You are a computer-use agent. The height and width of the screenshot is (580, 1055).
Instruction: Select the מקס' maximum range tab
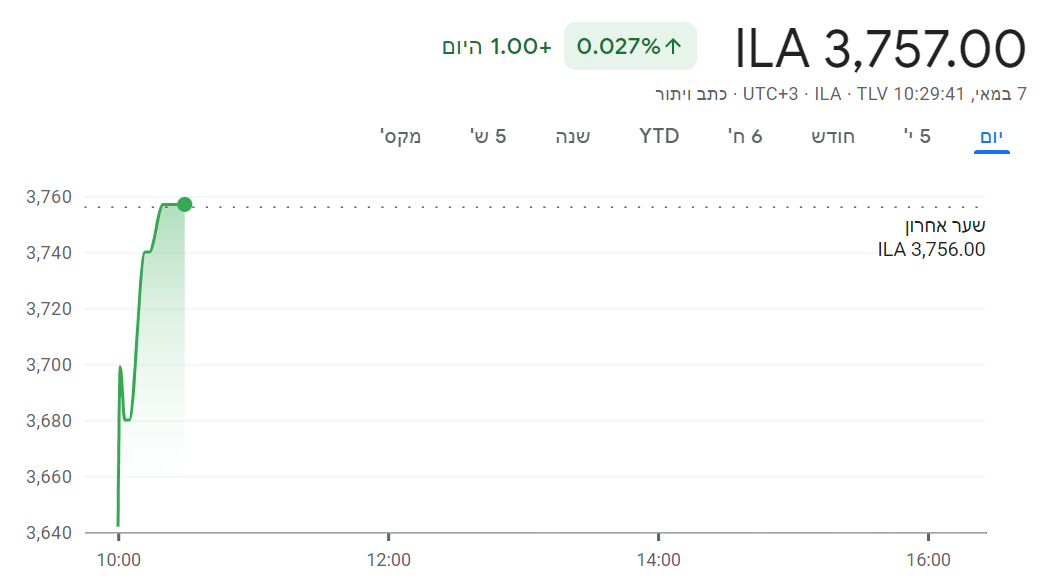(400, 136)
